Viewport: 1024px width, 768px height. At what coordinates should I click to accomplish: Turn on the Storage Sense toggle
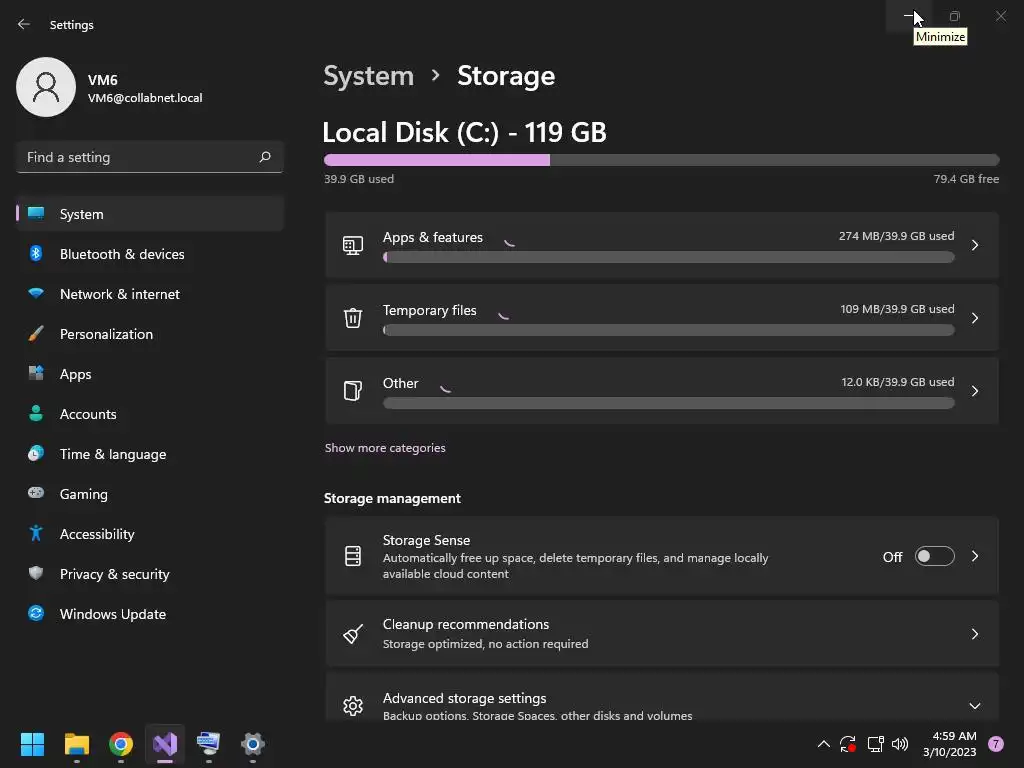click(934, 557)
